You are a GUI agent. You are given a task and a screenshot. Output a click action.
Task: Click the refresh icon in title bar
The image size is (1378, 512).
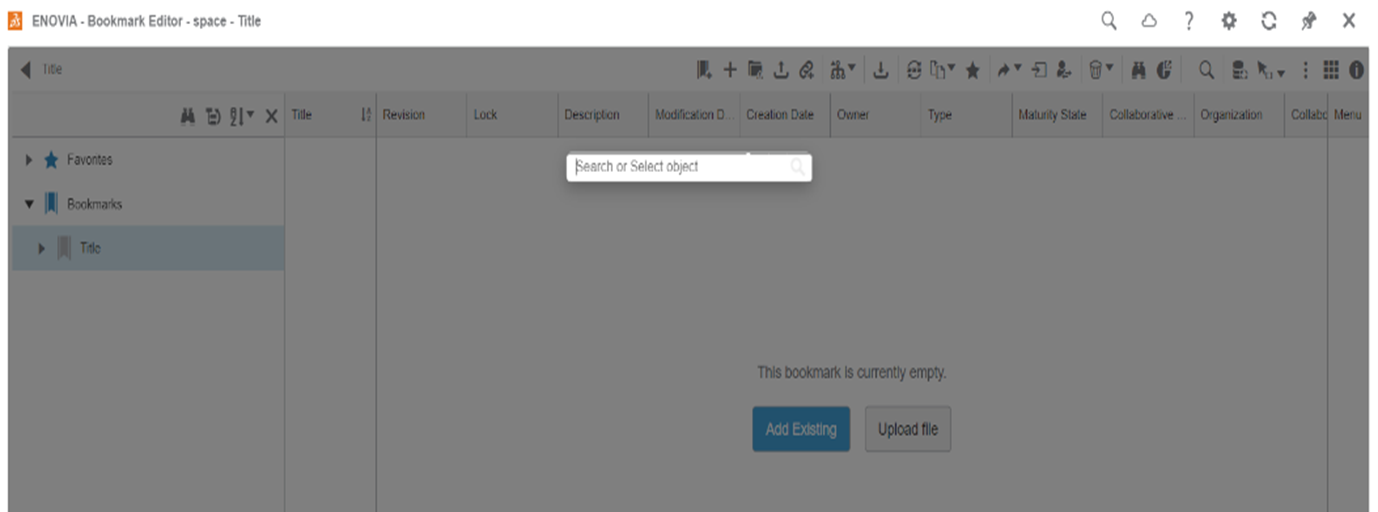click(x=1269, y=21)
